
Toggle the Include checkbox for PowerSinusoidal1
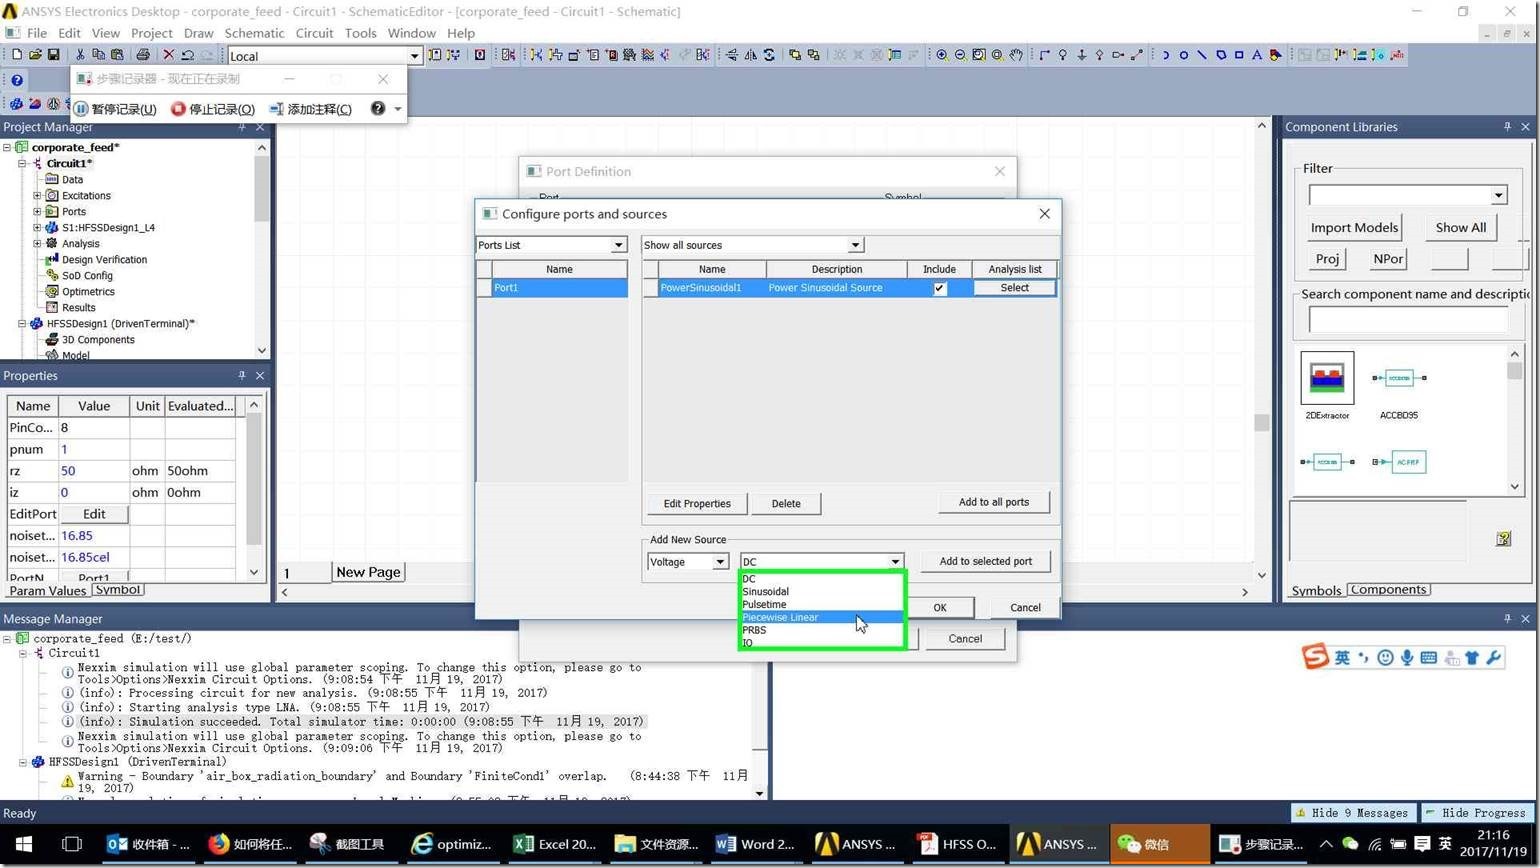(x=939, y=288)
